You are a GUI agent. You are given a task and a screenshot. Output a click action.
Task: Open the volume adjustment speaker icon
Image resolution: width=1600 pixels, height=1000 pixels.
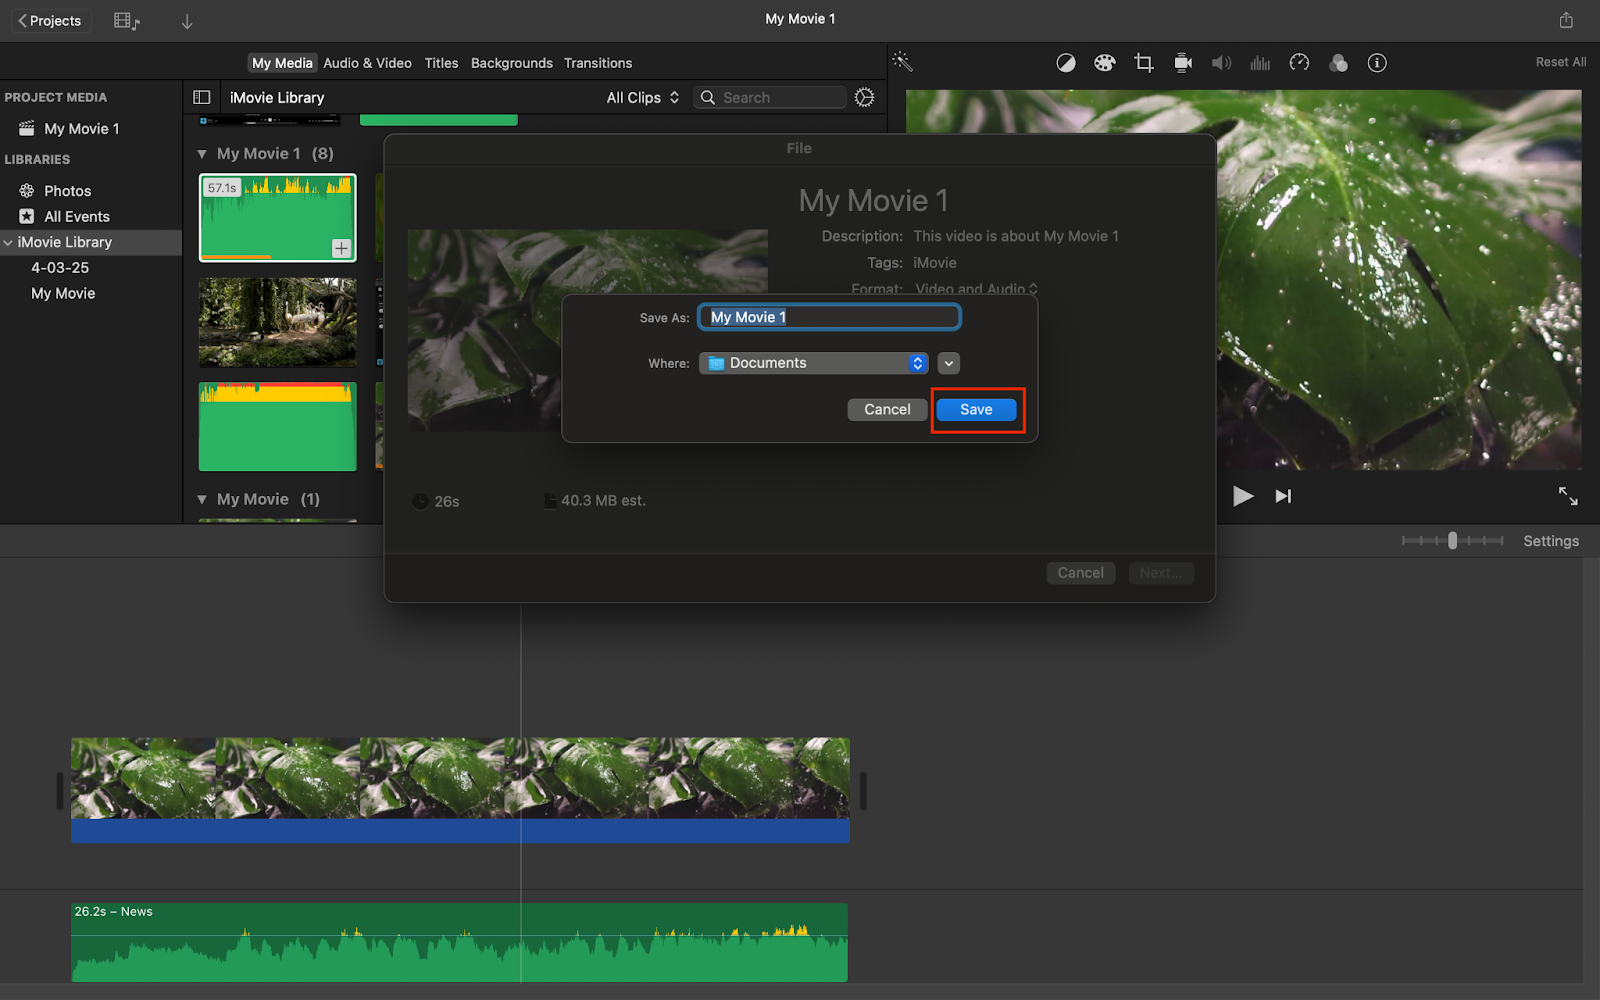(x=1221, y=63)
